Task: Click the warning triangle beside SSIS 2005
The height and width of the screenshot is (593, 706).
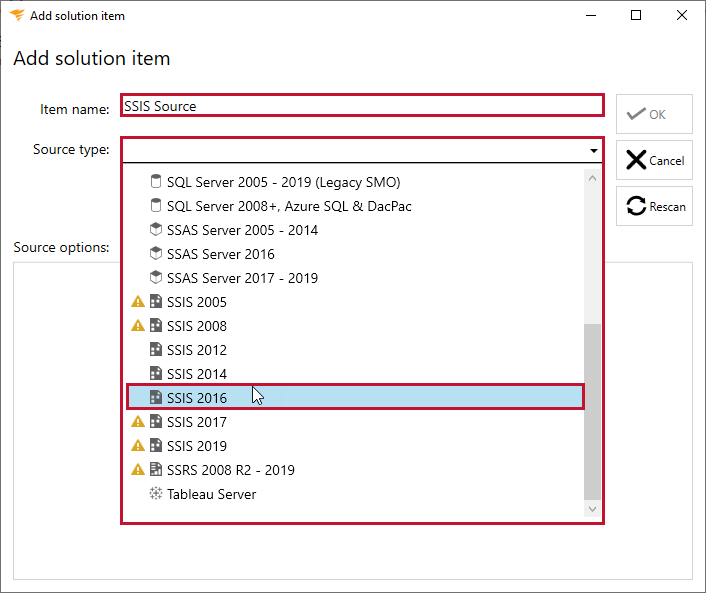Action: pyautogui.click(x=138, y=302)
